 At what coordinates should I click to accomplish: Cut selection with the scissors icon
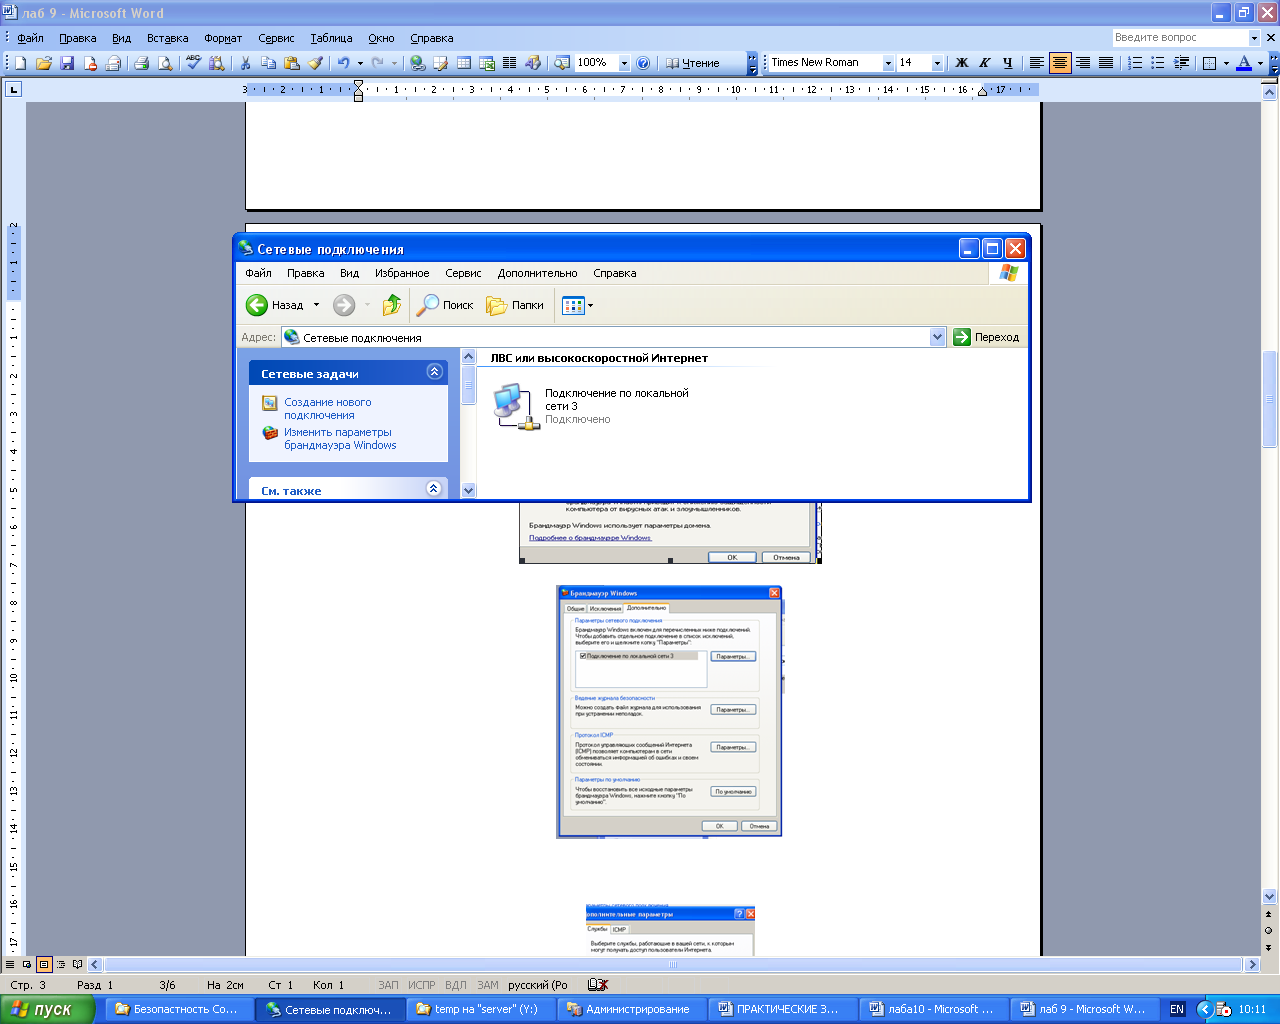245,63
